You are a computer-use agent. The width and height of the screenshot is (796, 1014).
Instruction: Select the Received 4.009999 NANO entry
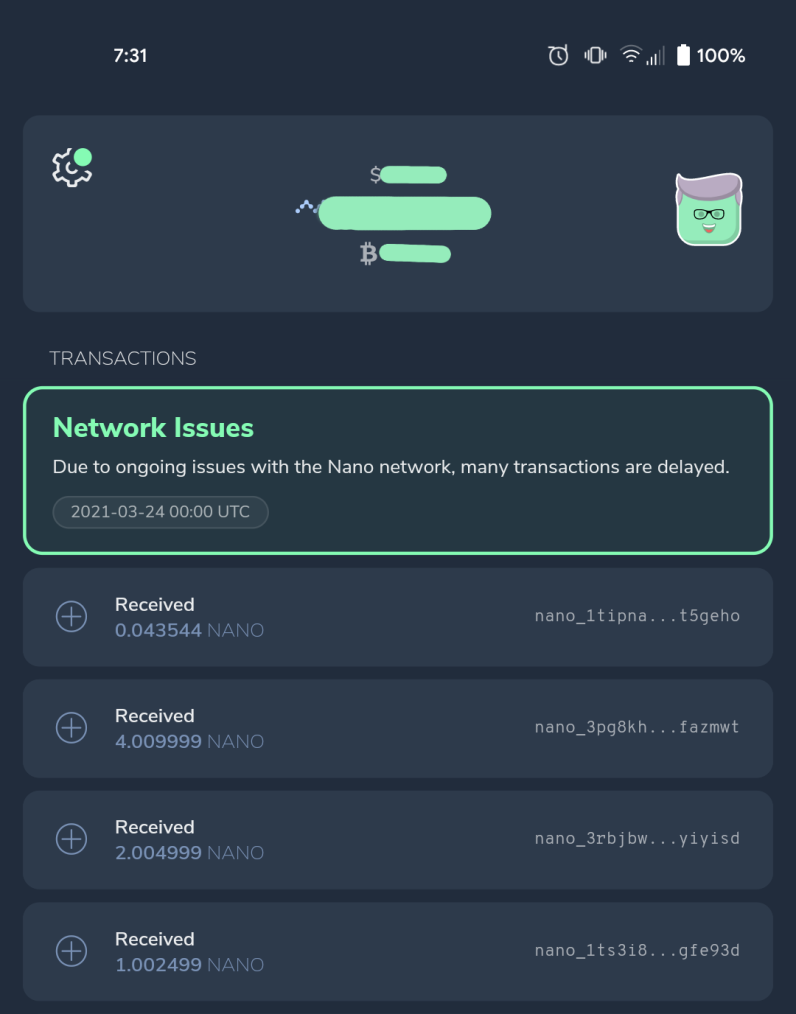click(398, 728)
